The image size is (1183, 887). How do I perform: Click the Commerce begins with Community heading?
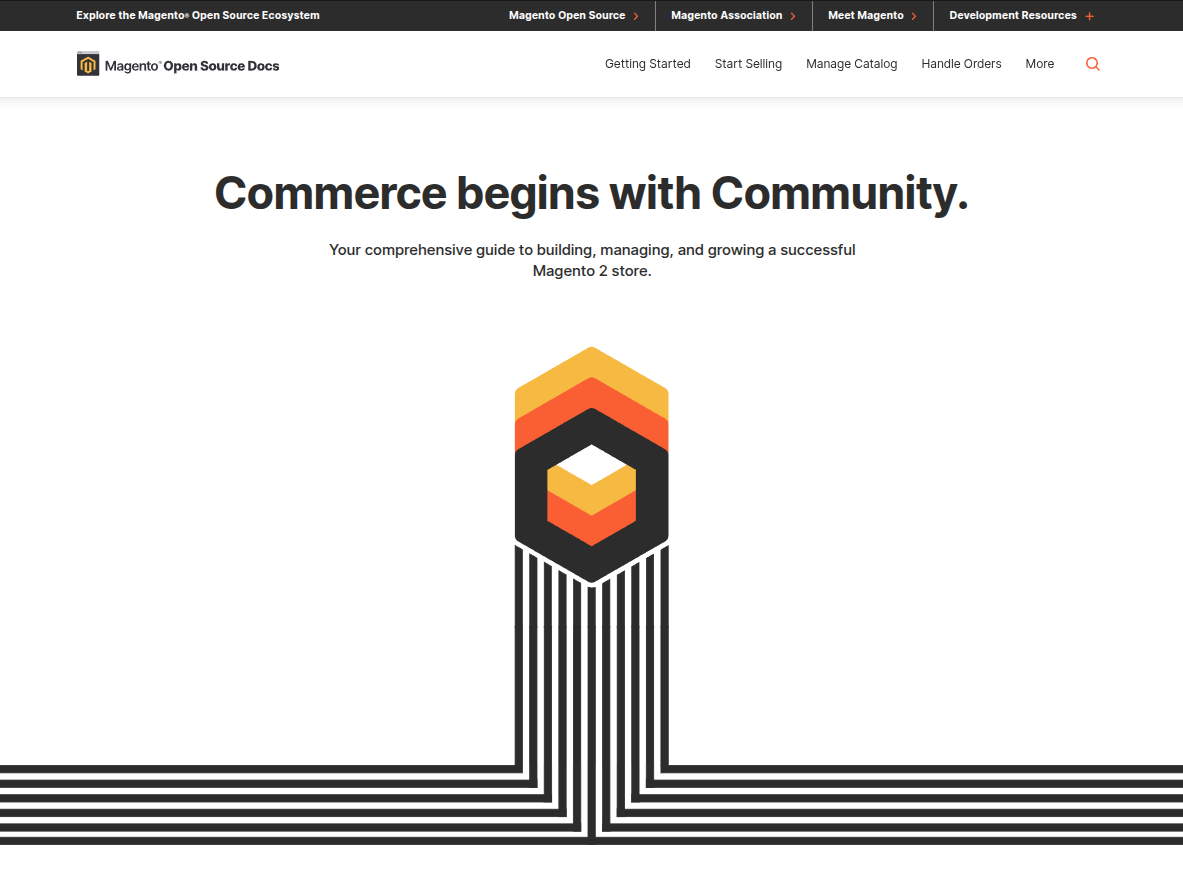point(591,192)
